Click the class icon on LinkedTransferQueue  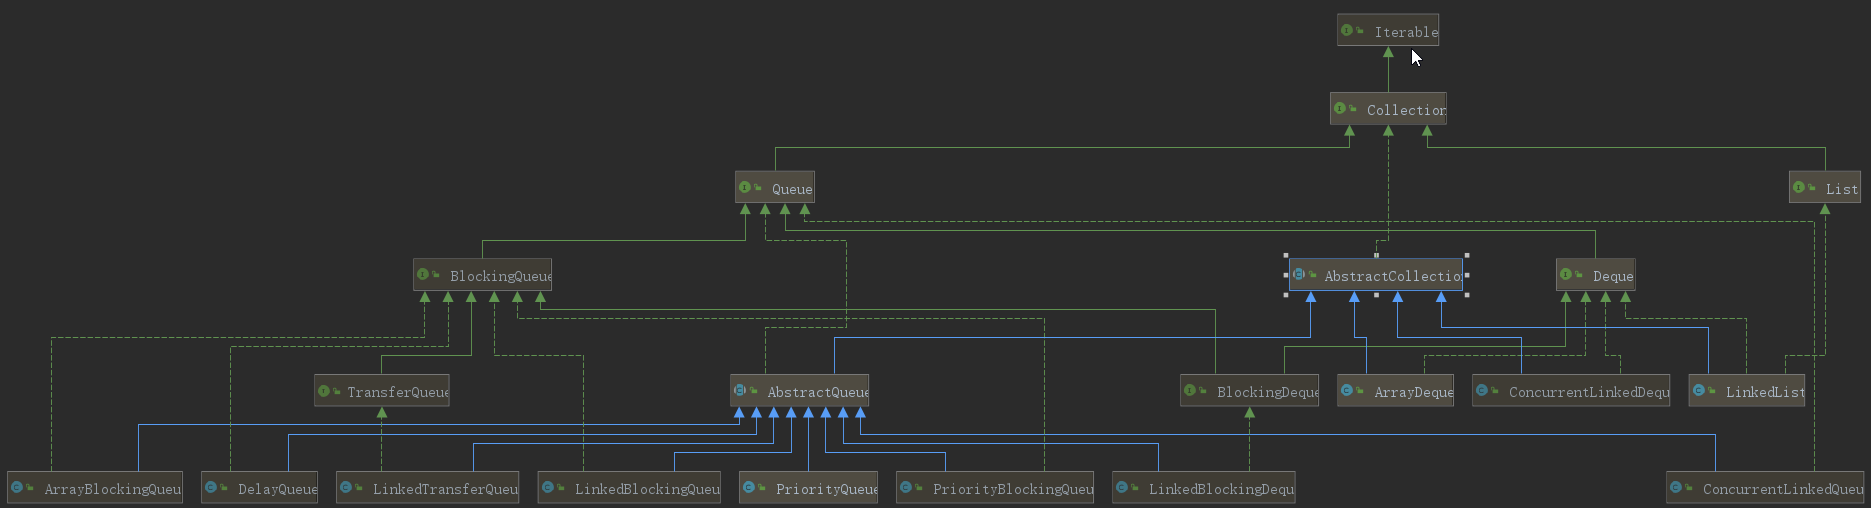[346, 487]
